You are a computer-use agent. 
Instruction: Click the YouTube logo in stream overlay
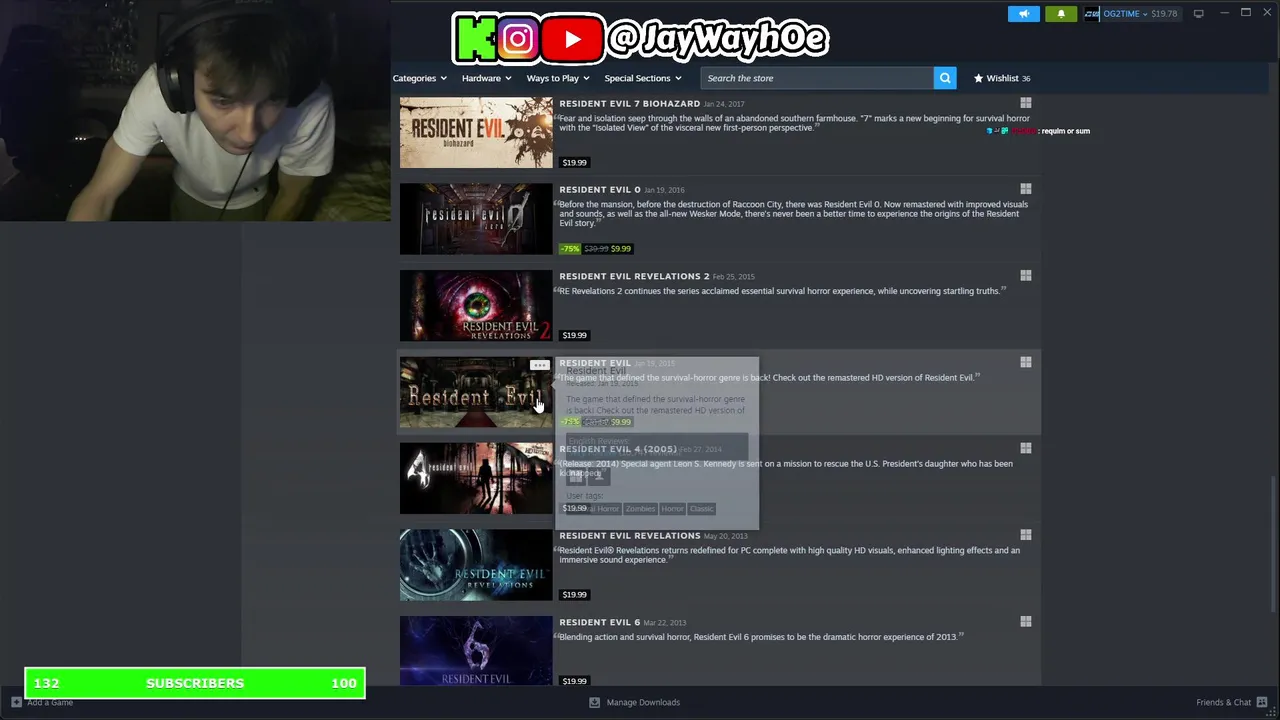click(571, 39)
